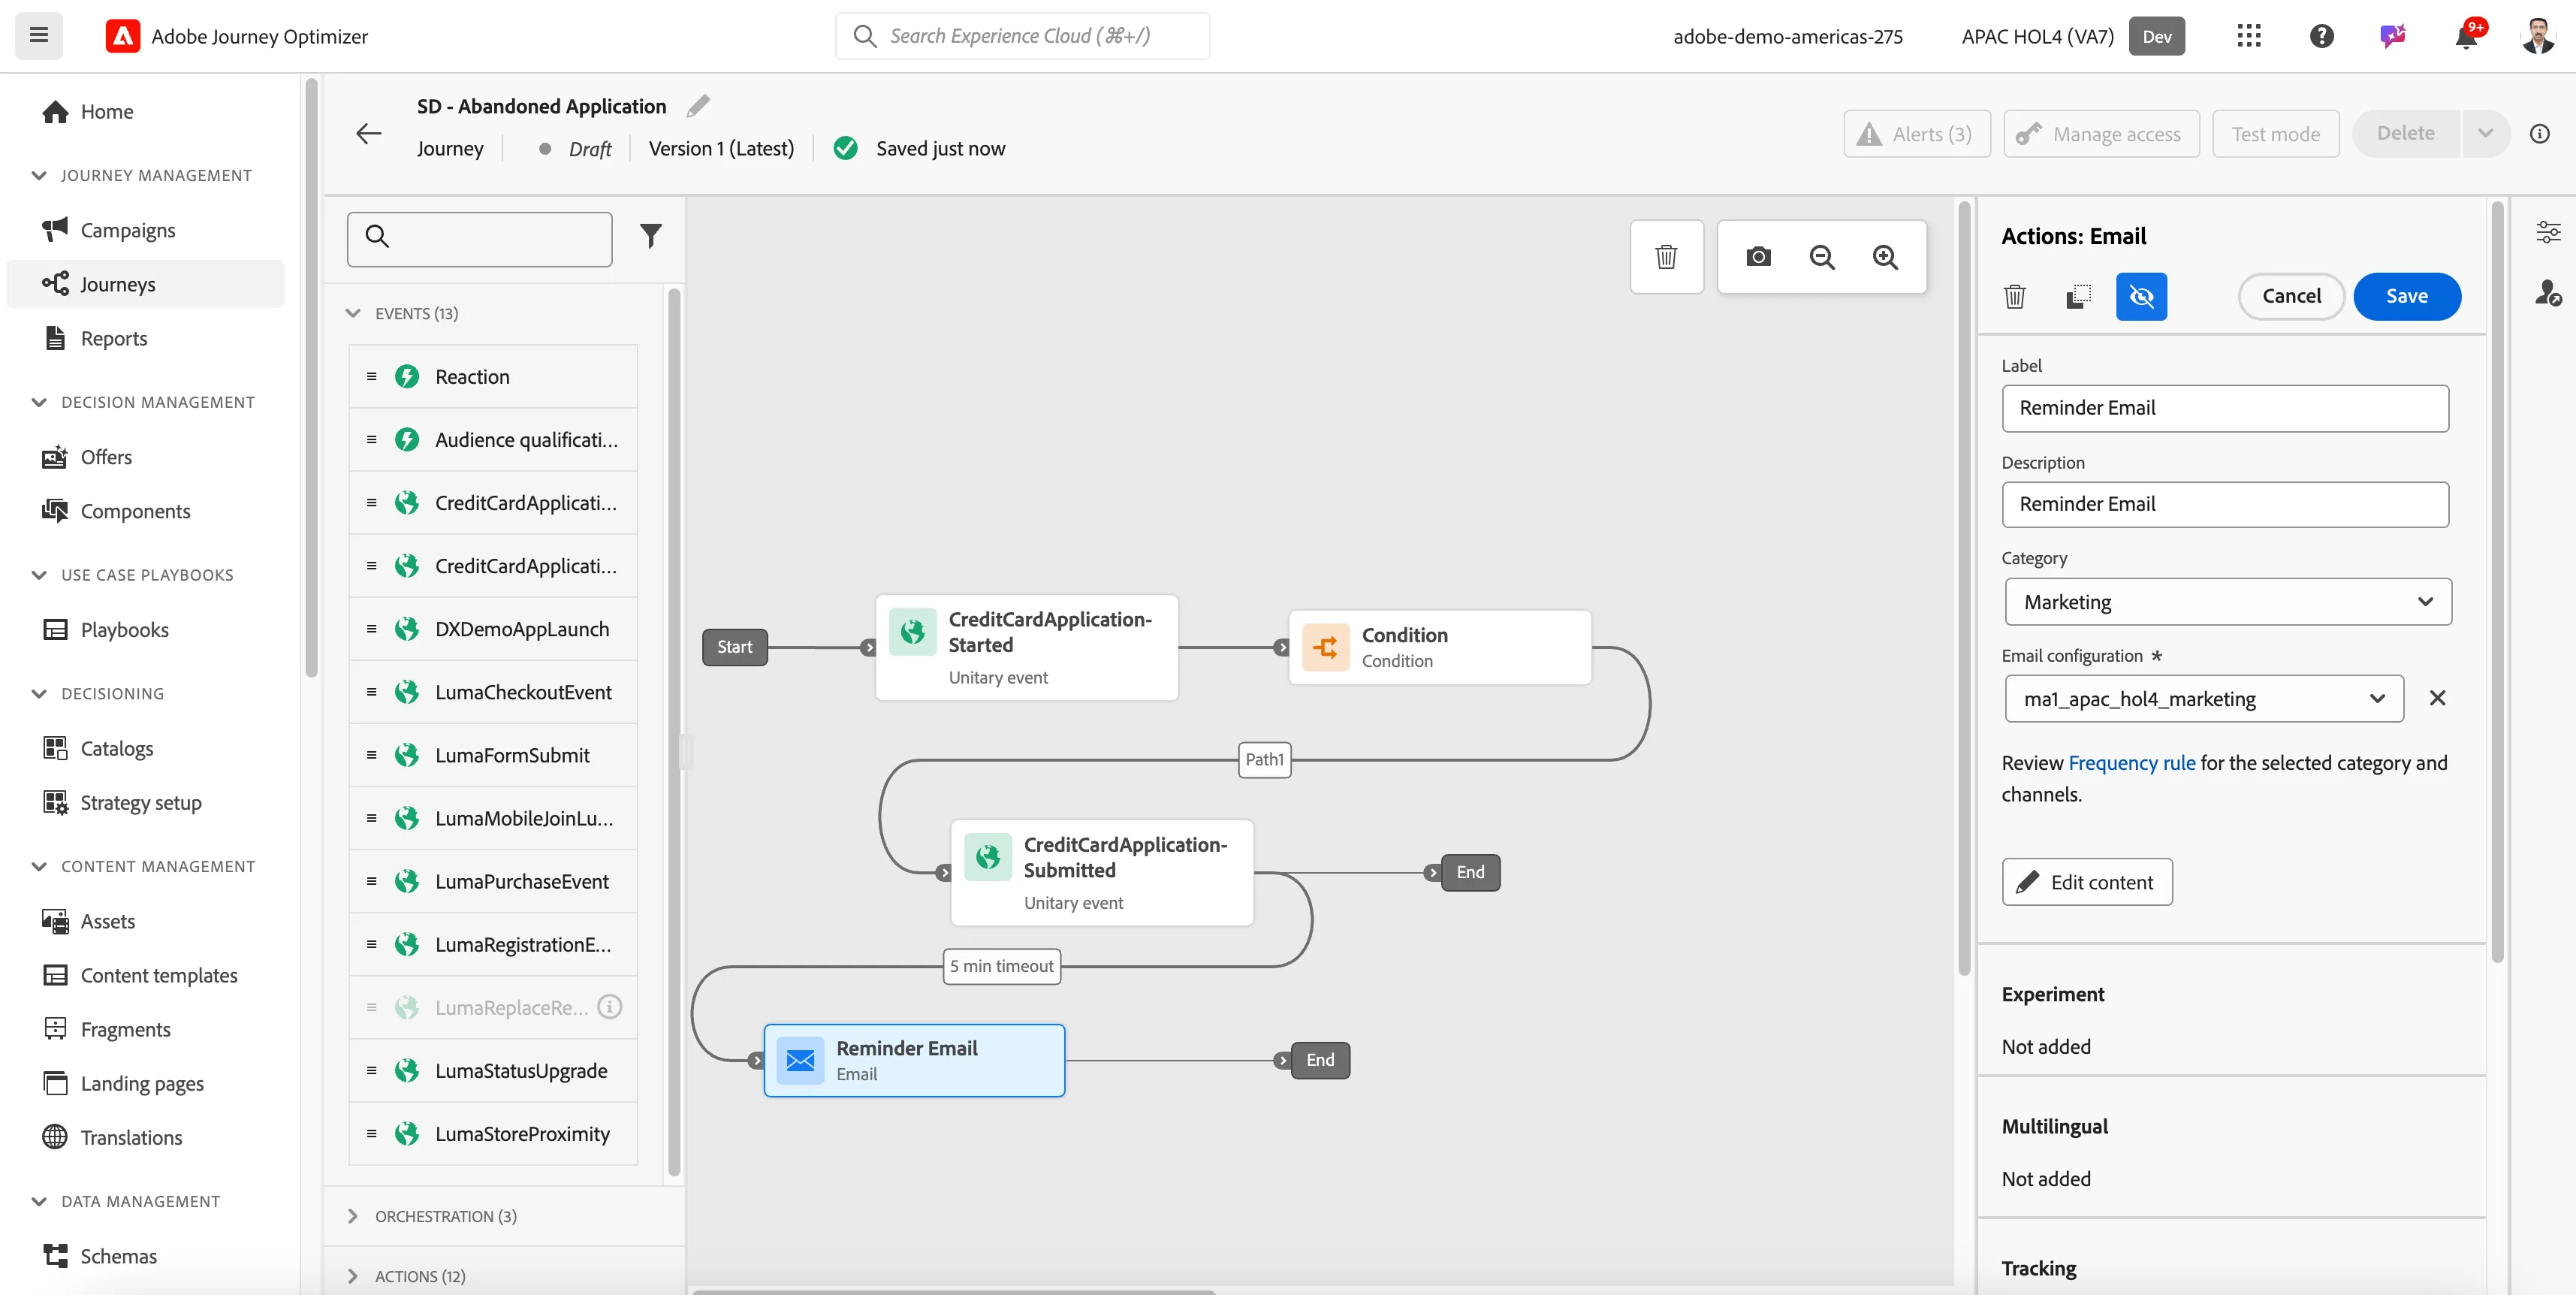Image resolution: width=2576 pixels, height=1295 pixels.
Task: Open the journey properties sliders icon
Action: 2548,232
